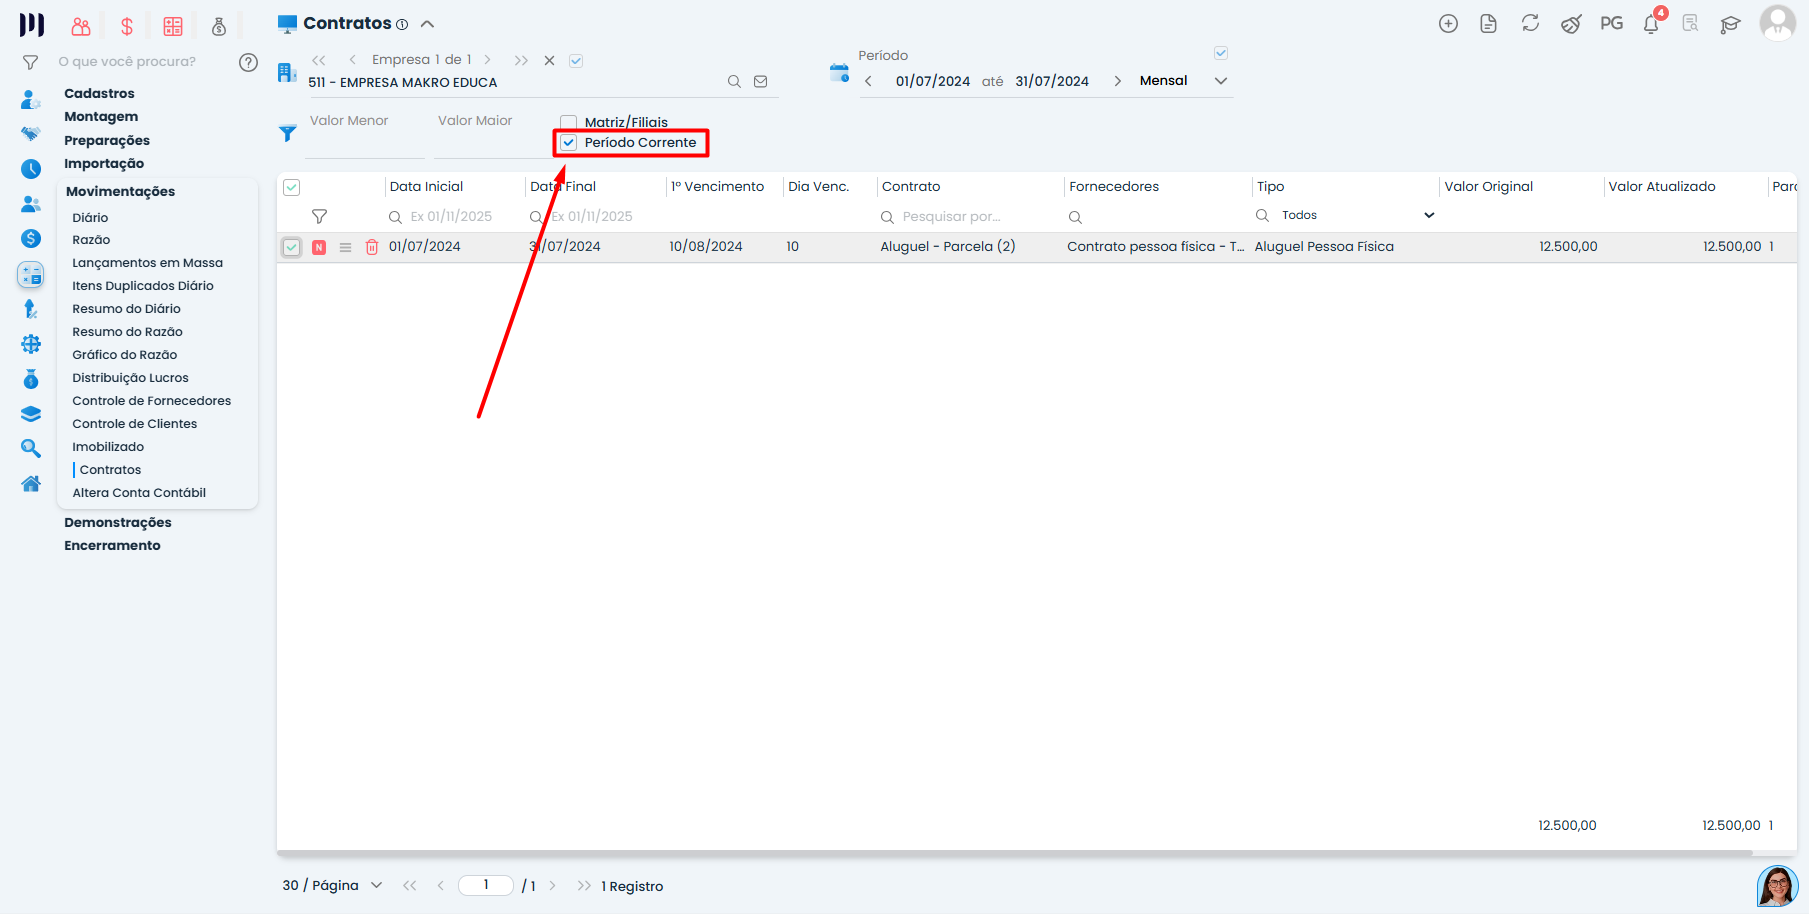Viewport: 1809px width, 914px height.
Task: Enable the Matriz/Filiais checkbox
Action: pos(568,121)
